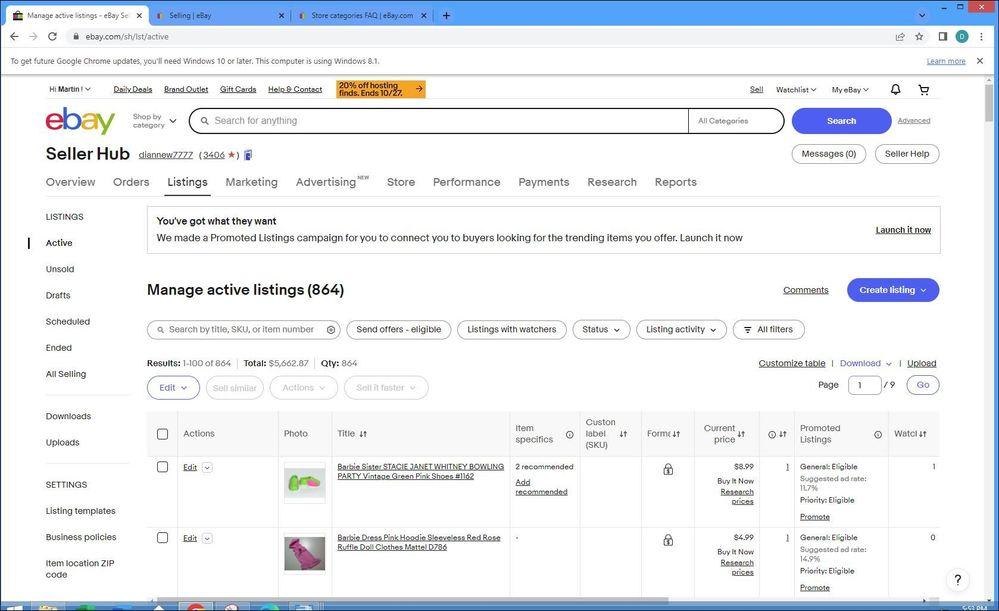Click the blue Search button
999x611 pixels.
click(841, 120)
